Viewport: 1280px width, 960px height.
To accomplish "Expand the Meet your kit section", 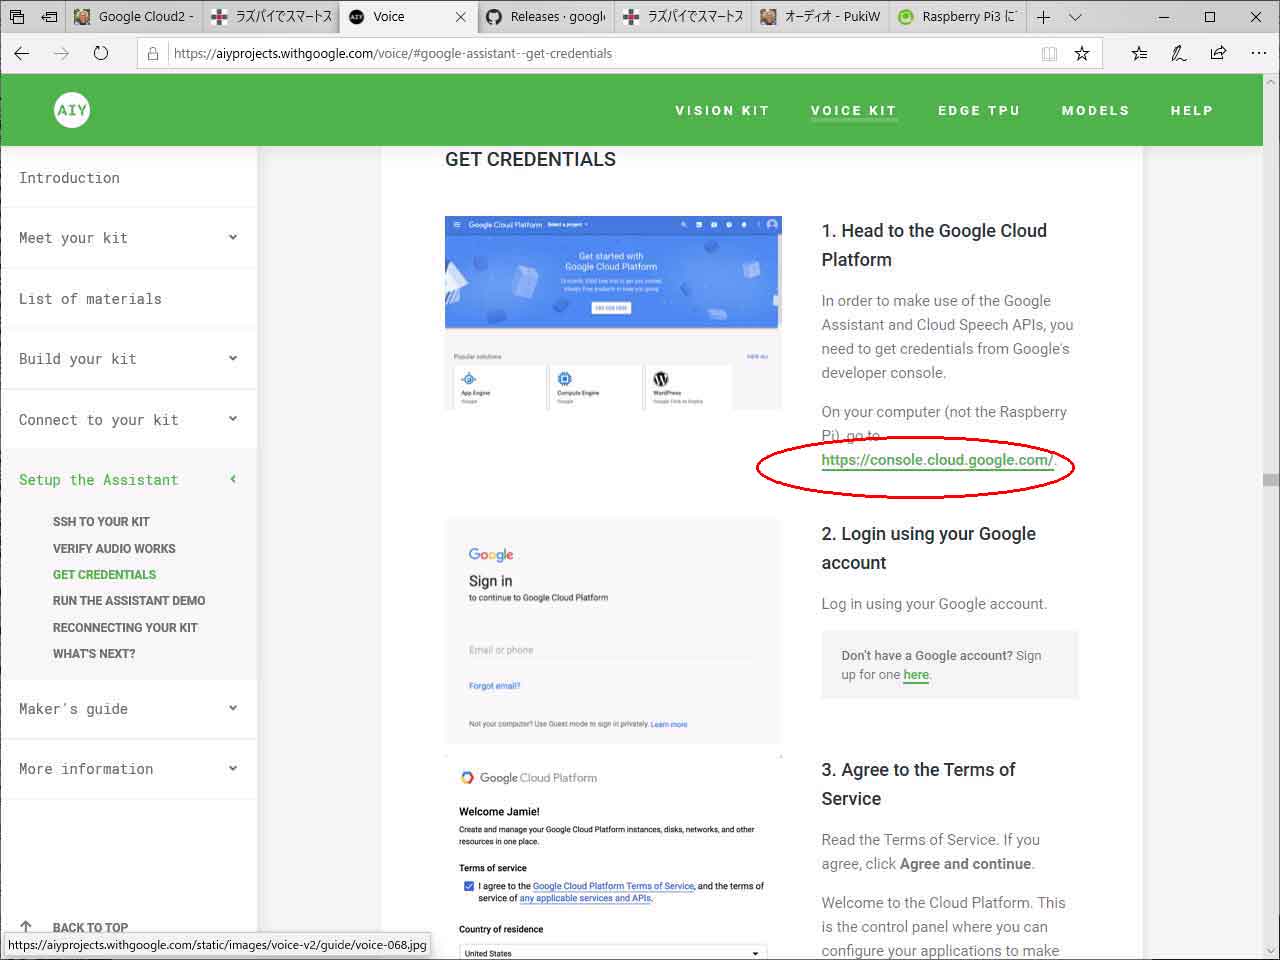I will pos(129,238).
